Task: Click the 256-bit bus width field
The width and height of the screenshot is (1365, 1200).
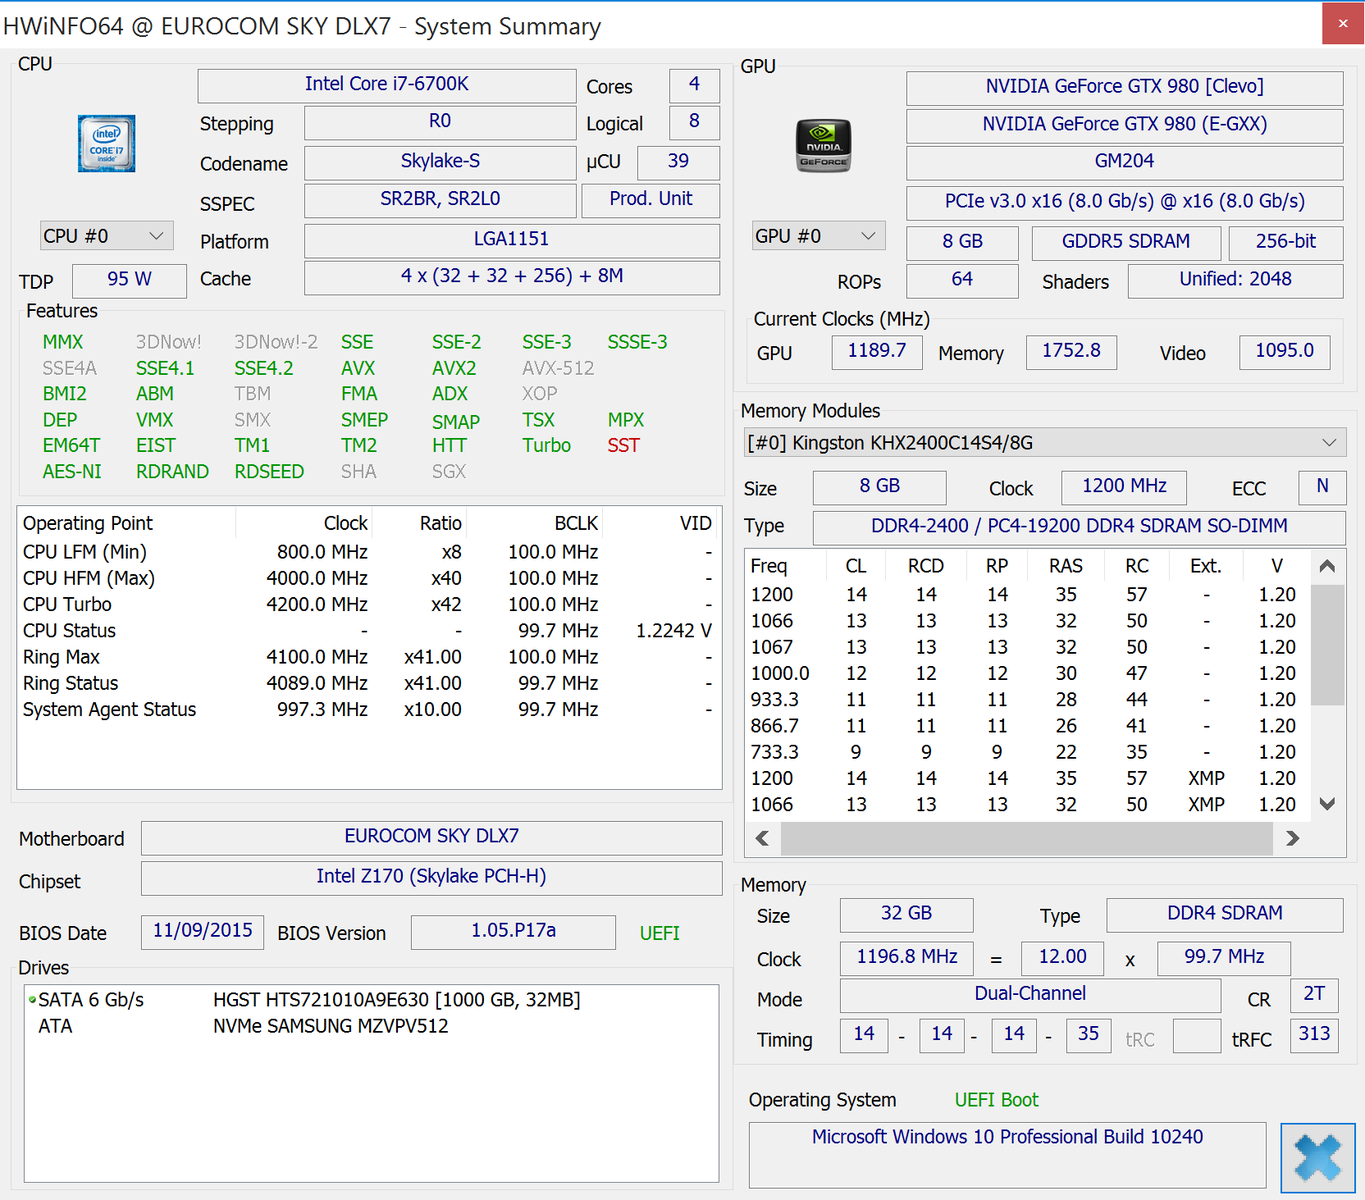Action: pos(1286,243)
